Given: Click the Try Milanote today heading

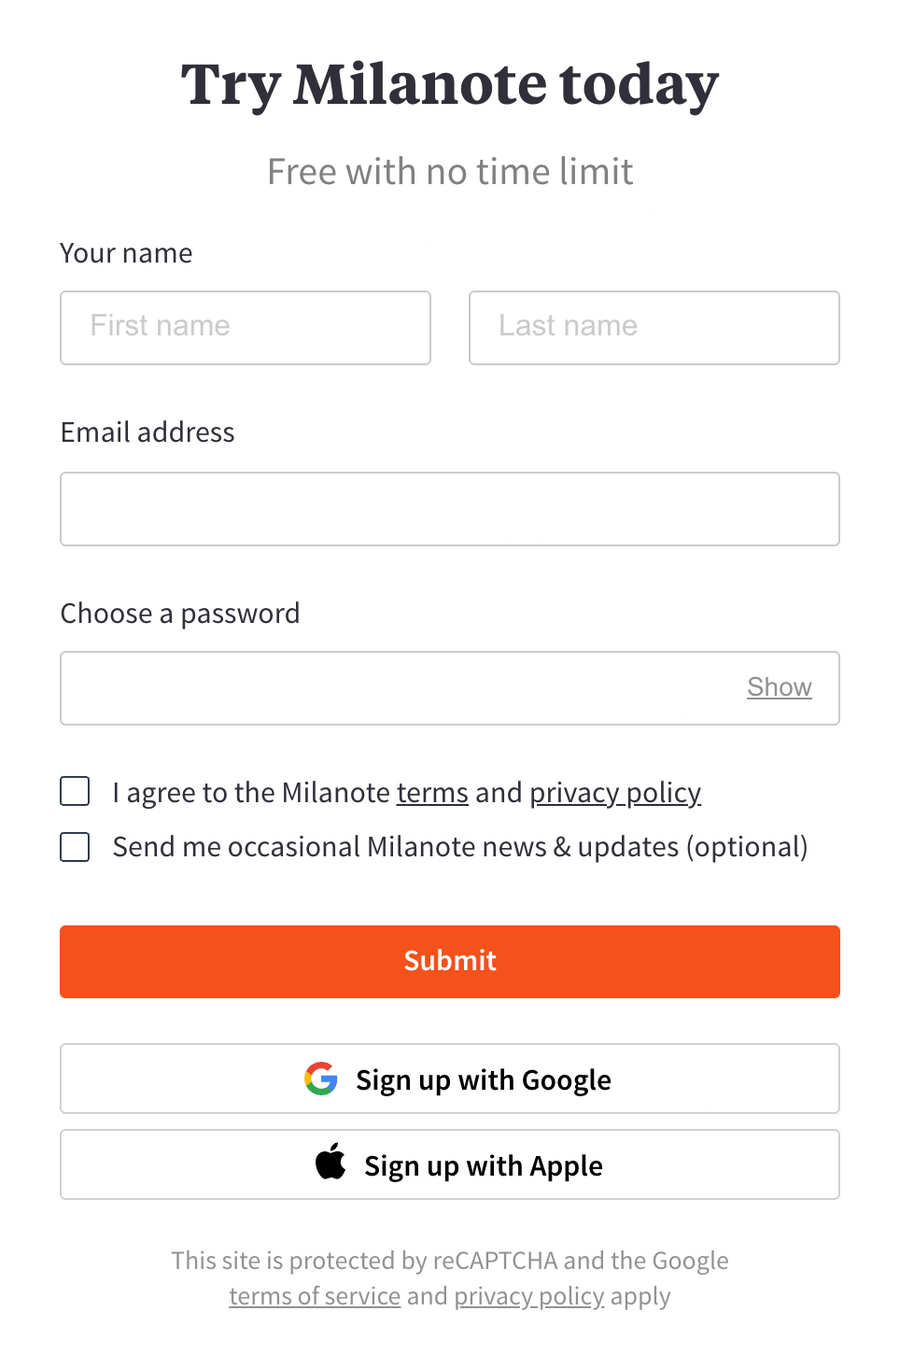Looking at the screenshot, I should [450, 85].
